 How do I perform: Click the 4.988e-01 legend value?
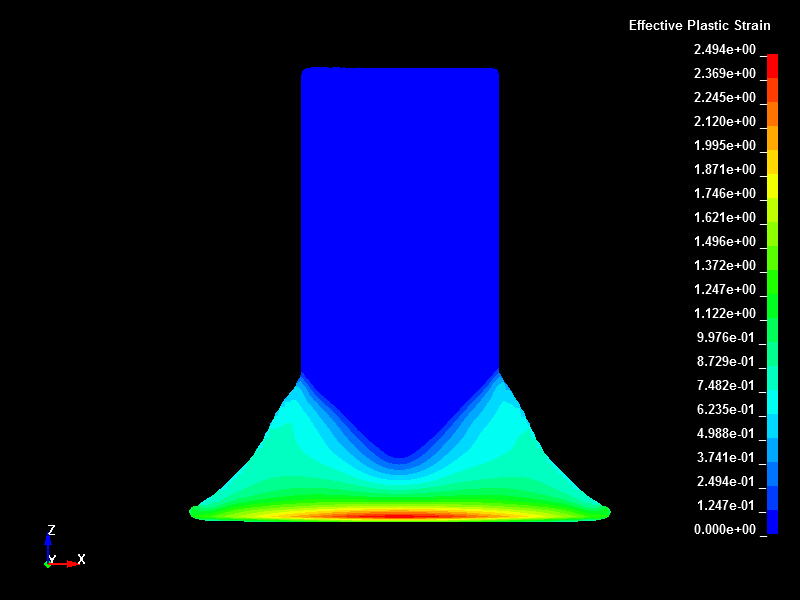pyautogui.click(x=726, y=433)
